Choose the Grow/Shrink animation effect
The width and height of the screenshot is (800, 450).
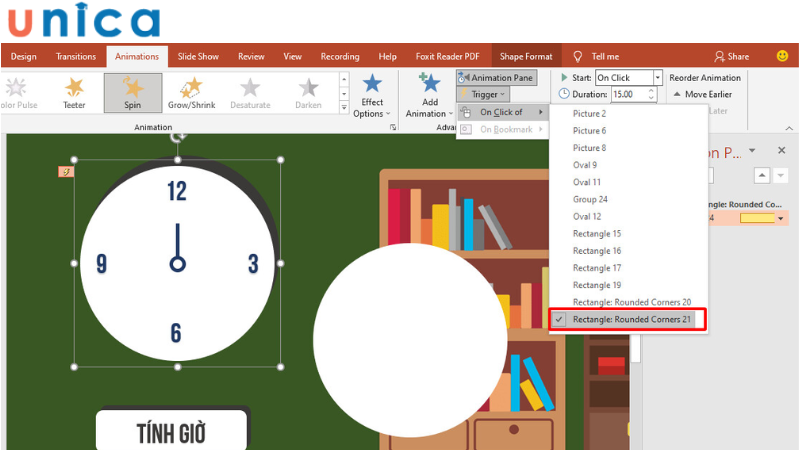click(x=191, y=93)
